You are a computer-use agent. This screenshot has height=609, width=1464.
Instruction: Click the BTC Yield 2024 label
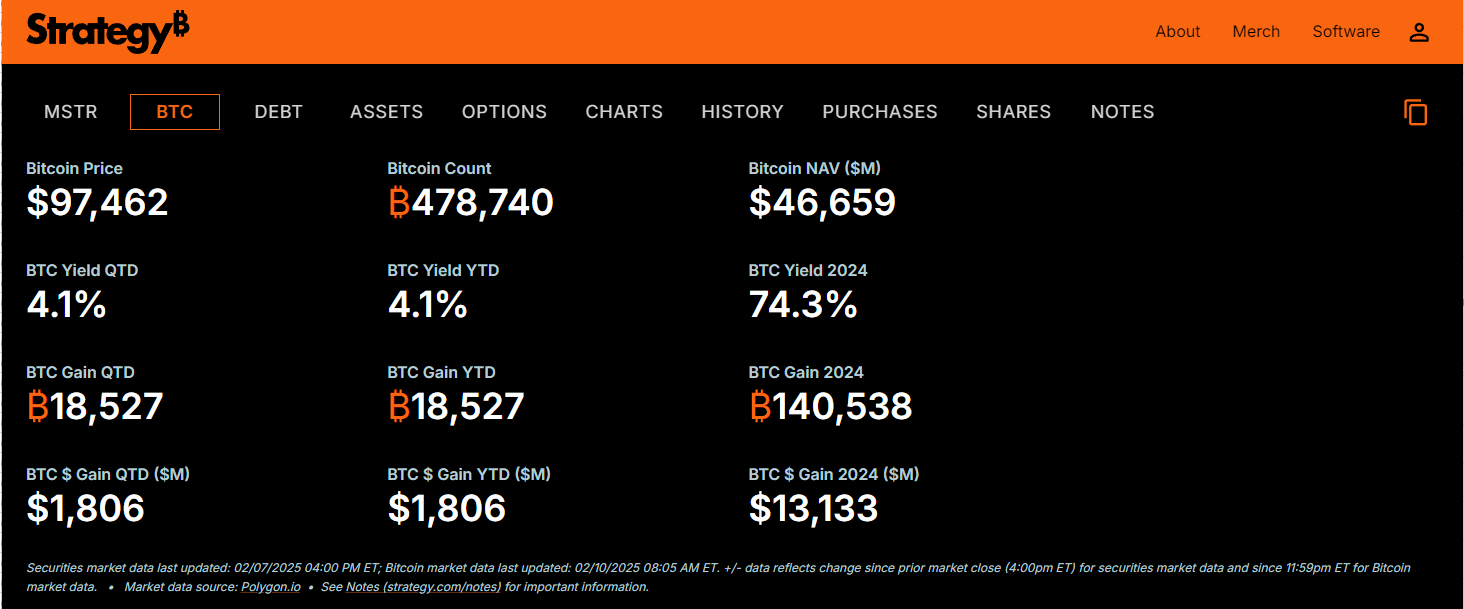click(808, 270)
